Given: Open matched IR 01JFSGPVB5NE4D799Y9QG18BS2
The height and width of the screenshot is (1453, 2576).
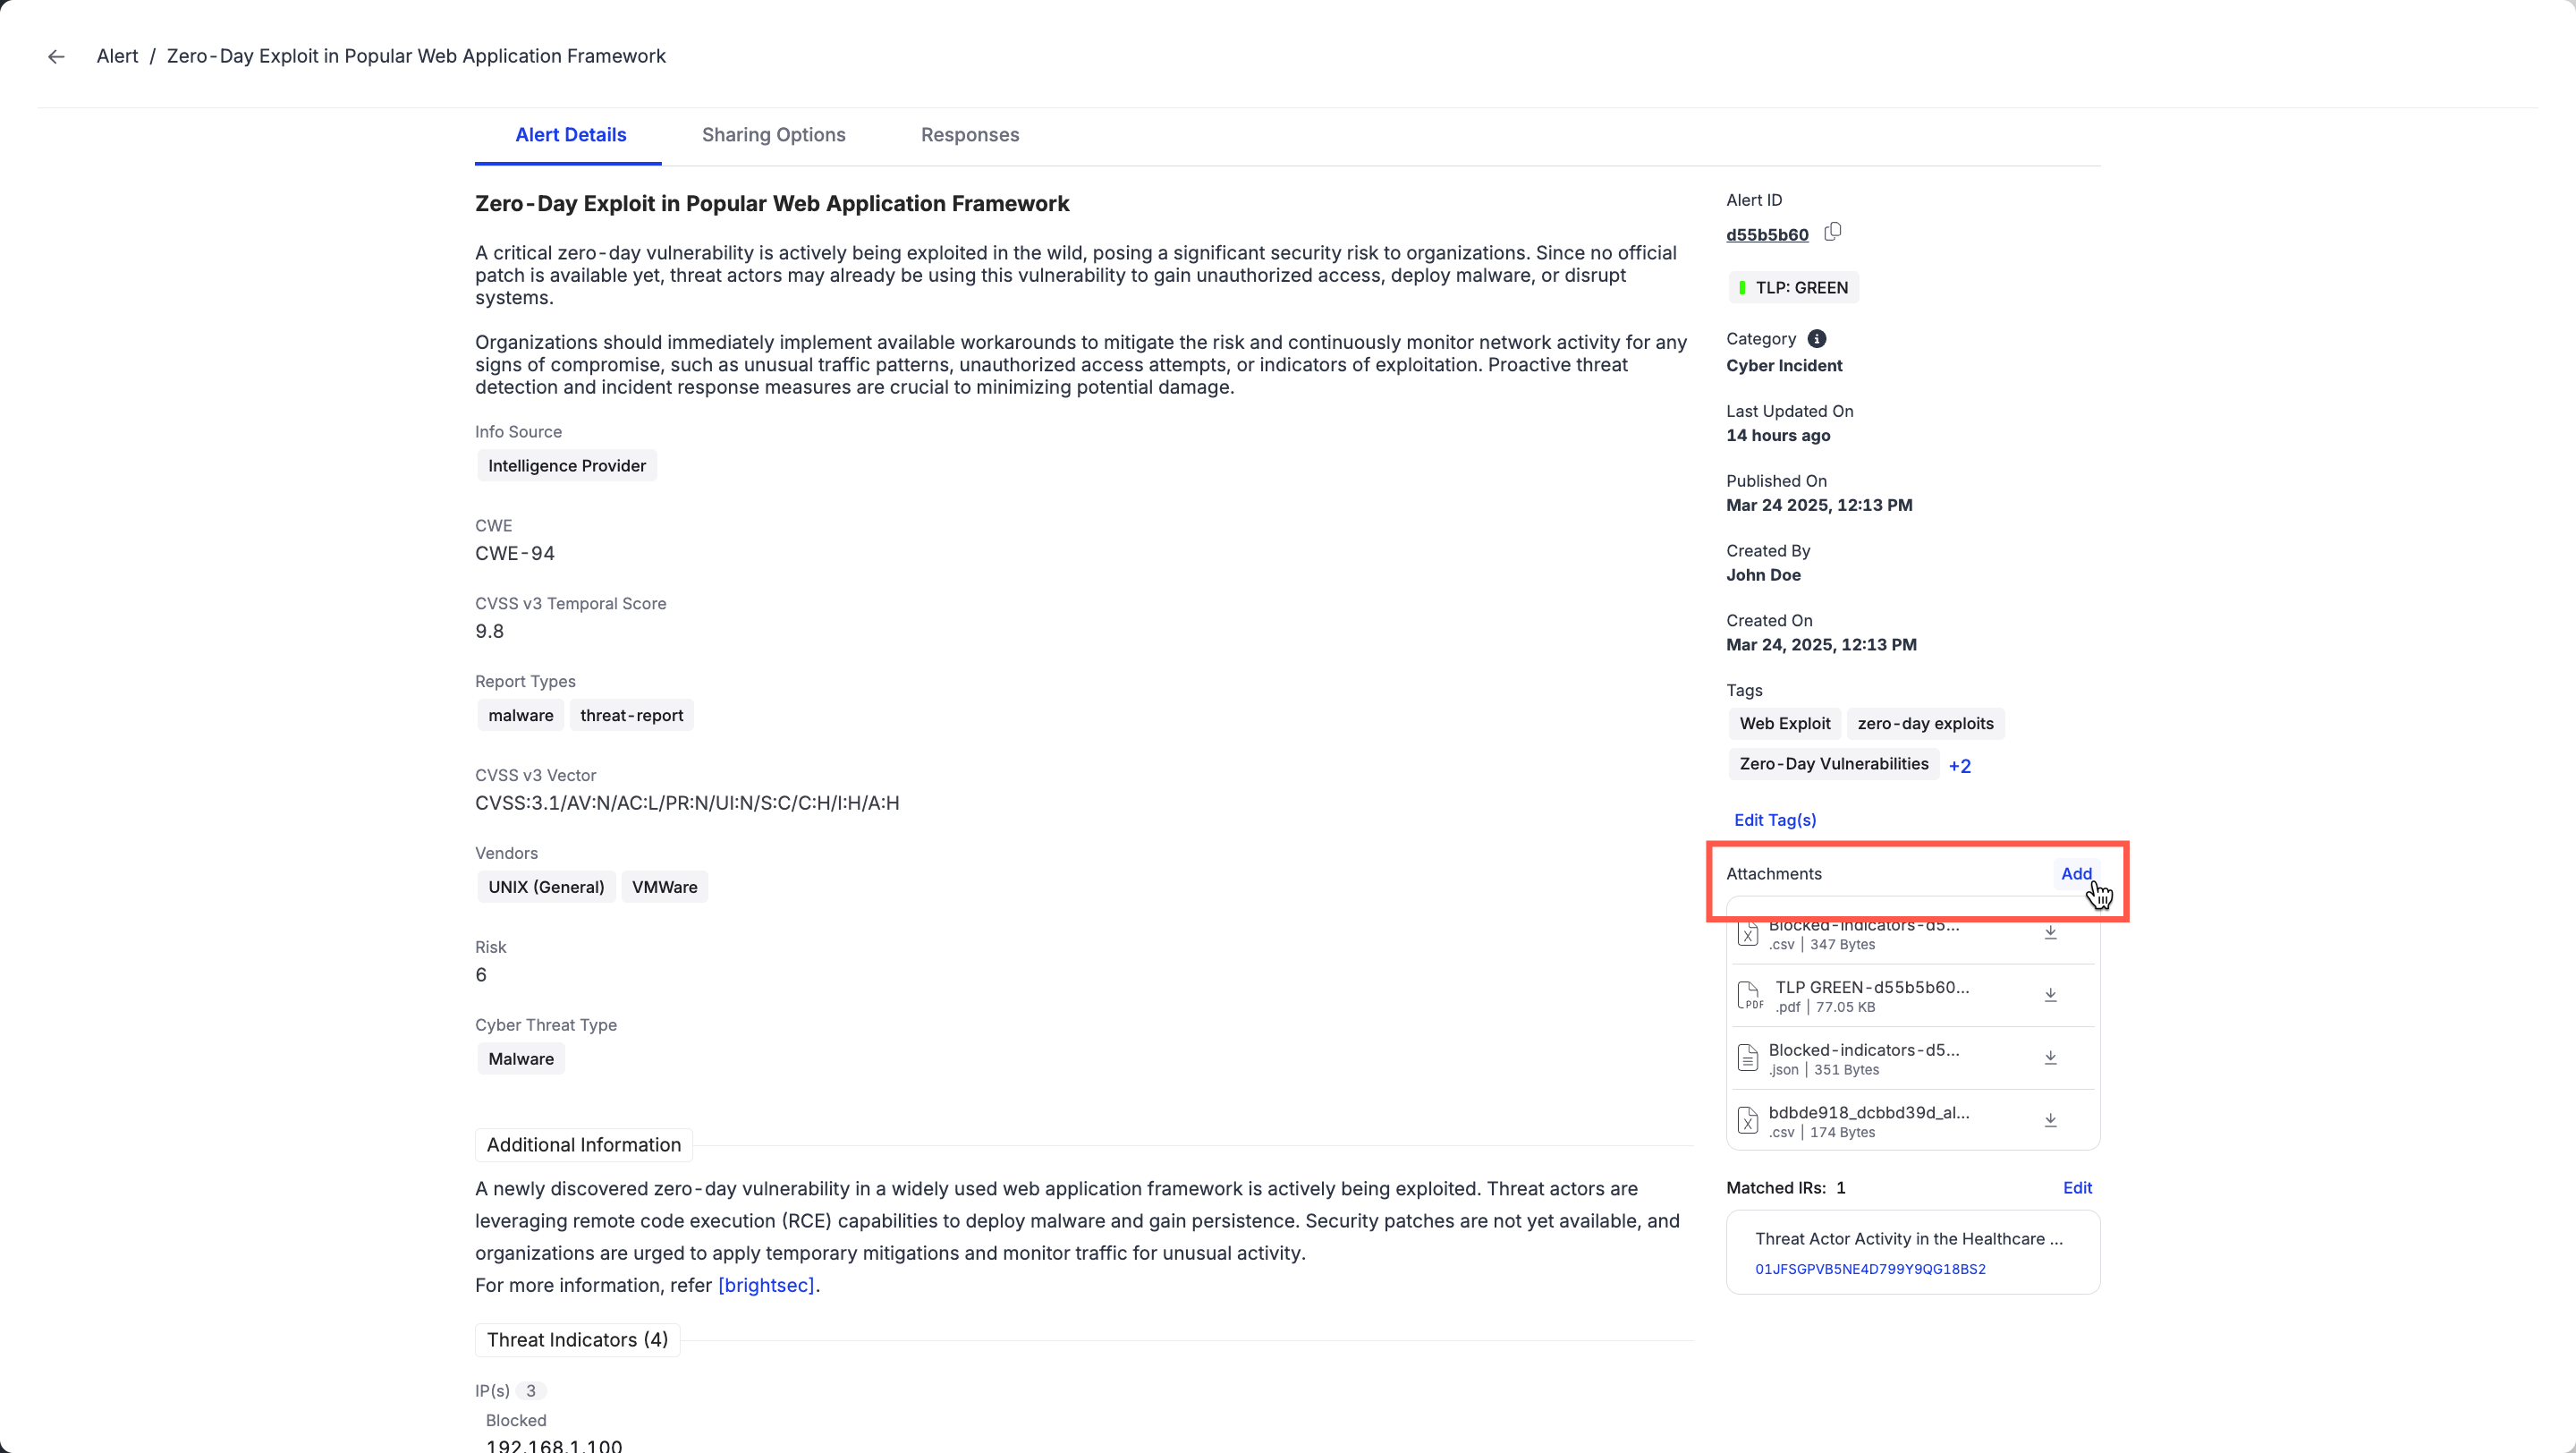Looking at the screenshot, I should click(1869, 1269).
